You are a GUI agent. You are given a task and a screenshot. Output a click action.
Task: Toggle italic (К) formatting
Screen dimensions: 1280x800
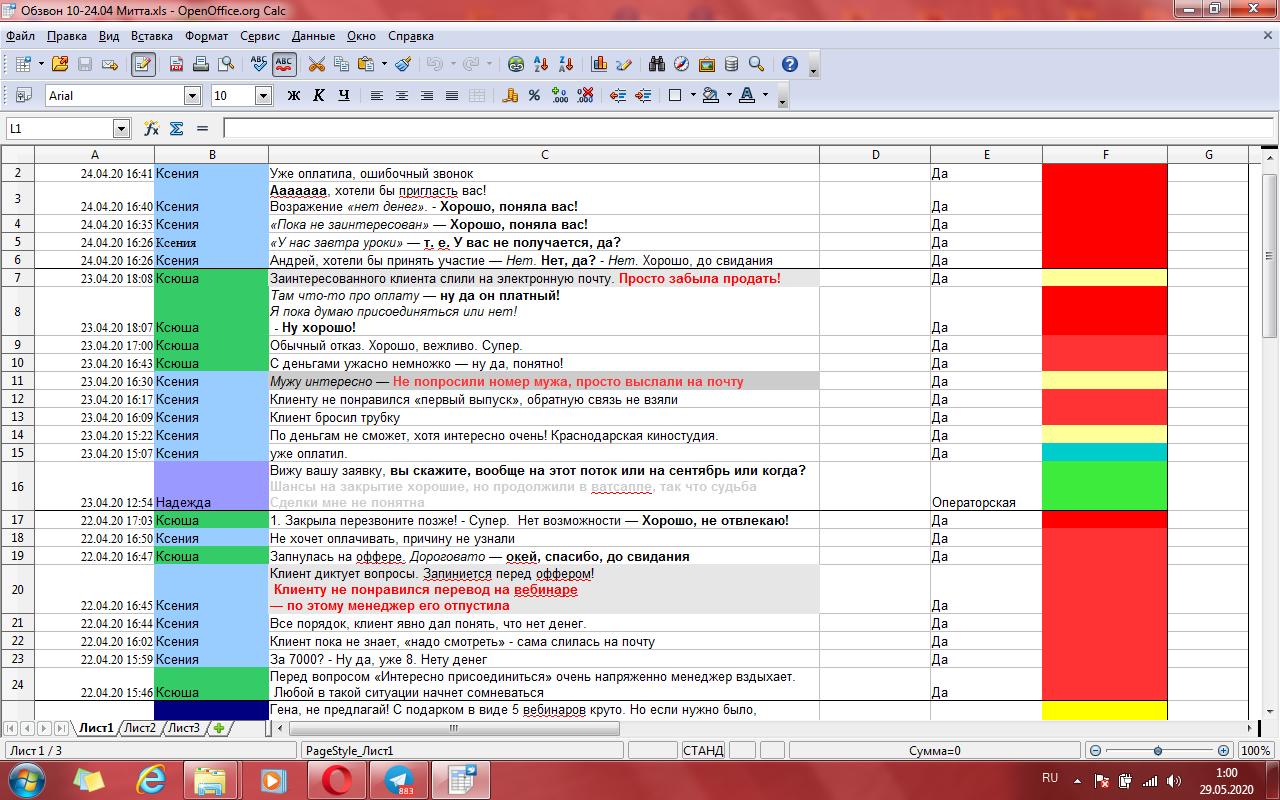(319, 96)
